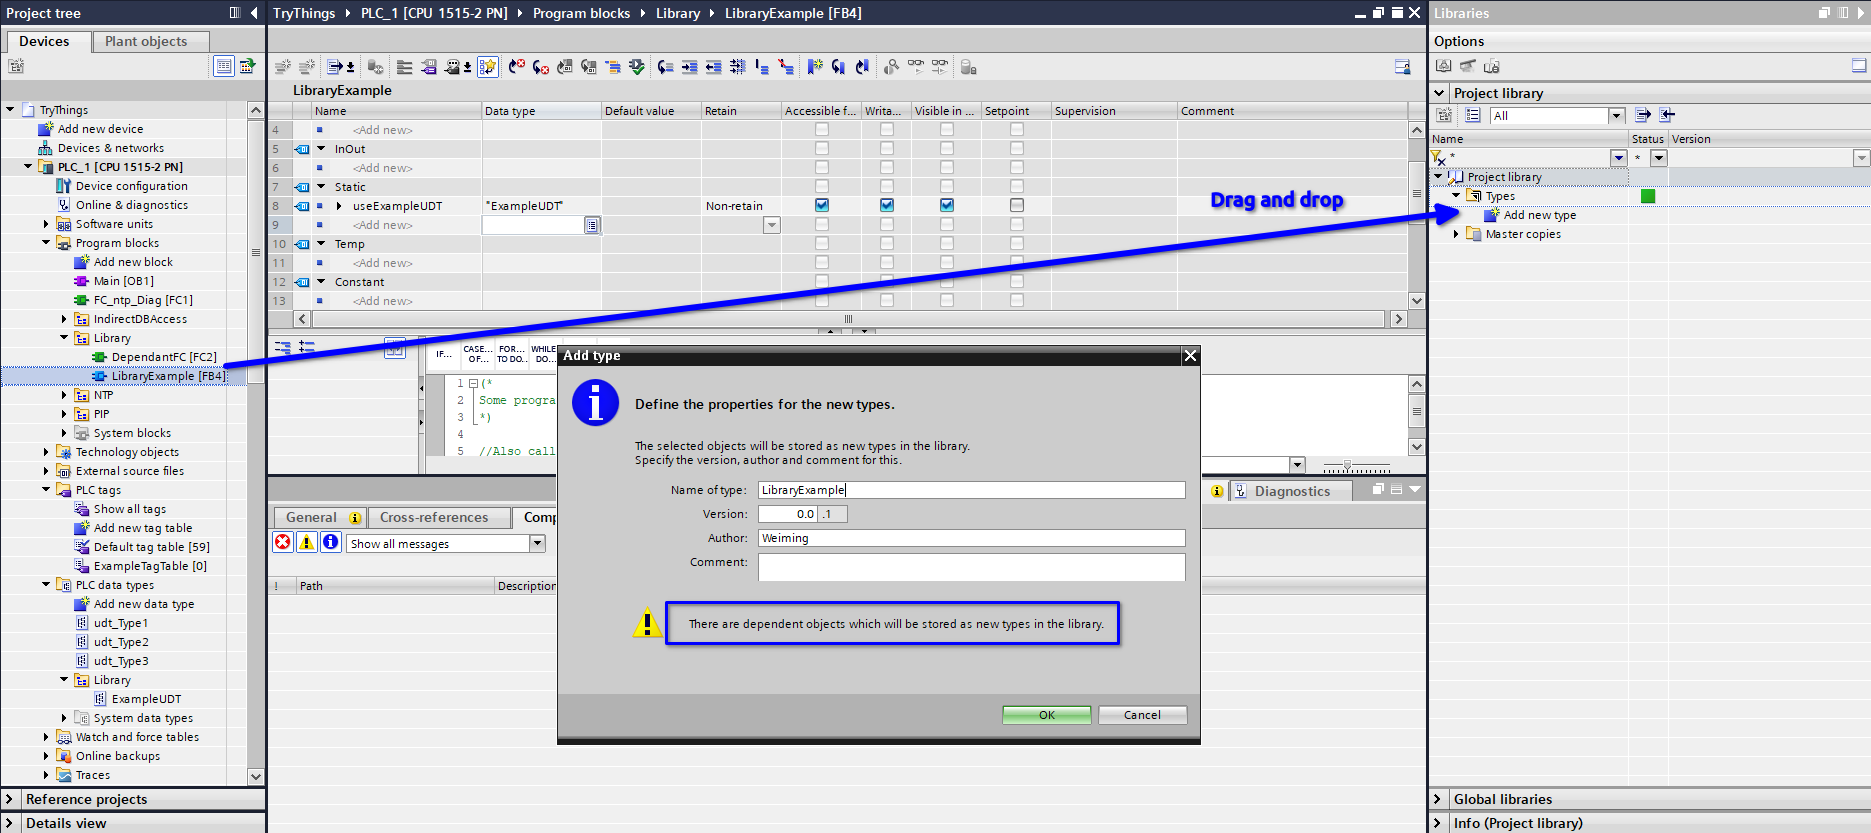
Task: Click the glasses monitoring toolbar icon
Action: (916, 67)
